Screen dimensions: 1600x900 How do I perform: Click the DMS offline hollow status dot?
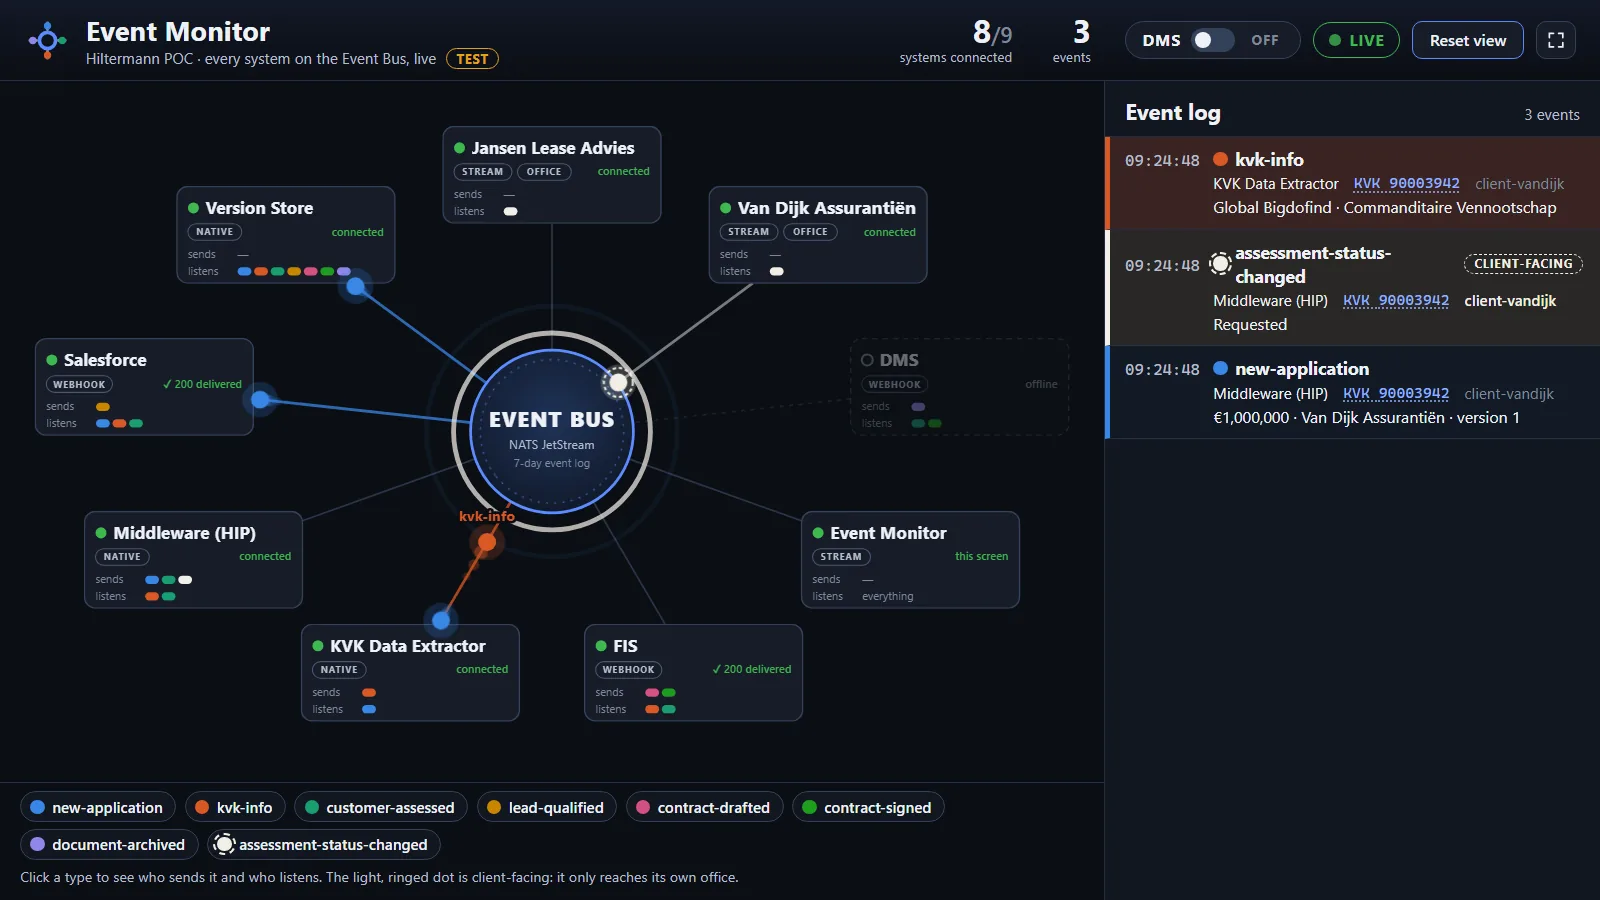pos(867,360)
